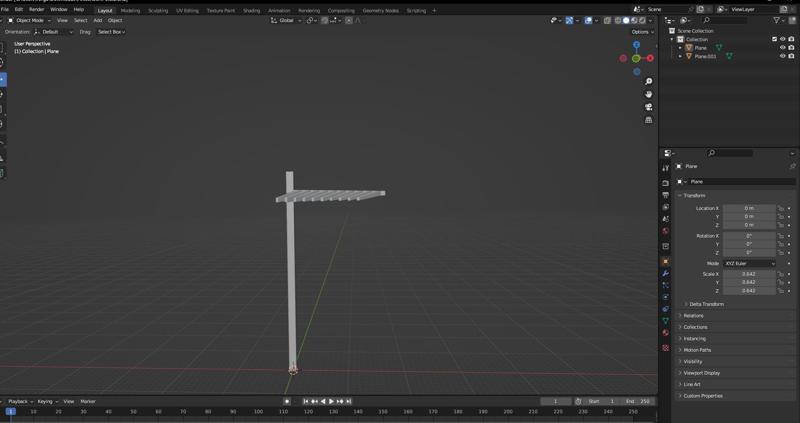Image resolution: width=800 pixels, height=423 pixels.
Task: Click the red X axis on the gizmo
Action: click(x=650, y=58)
